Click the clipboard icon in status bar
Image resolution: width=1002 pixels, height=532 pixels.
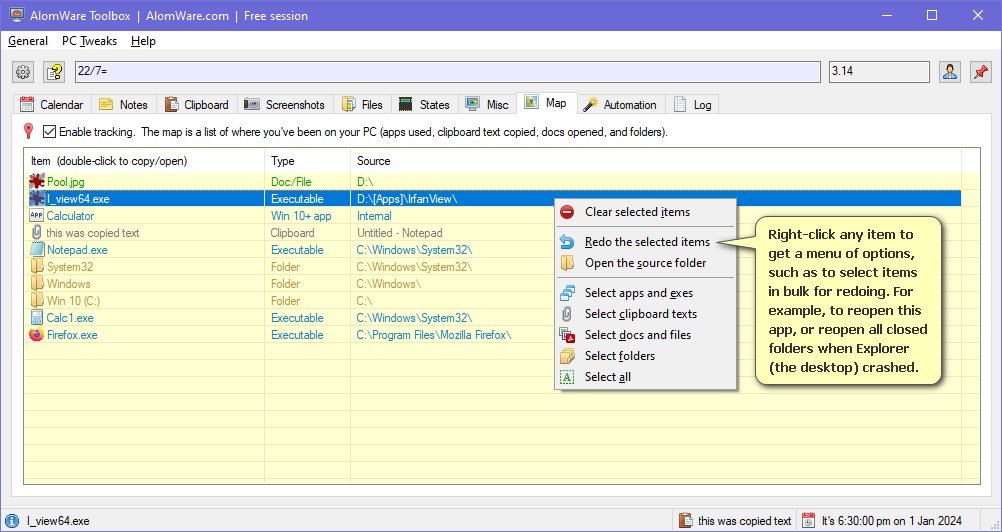coord(685,520)
